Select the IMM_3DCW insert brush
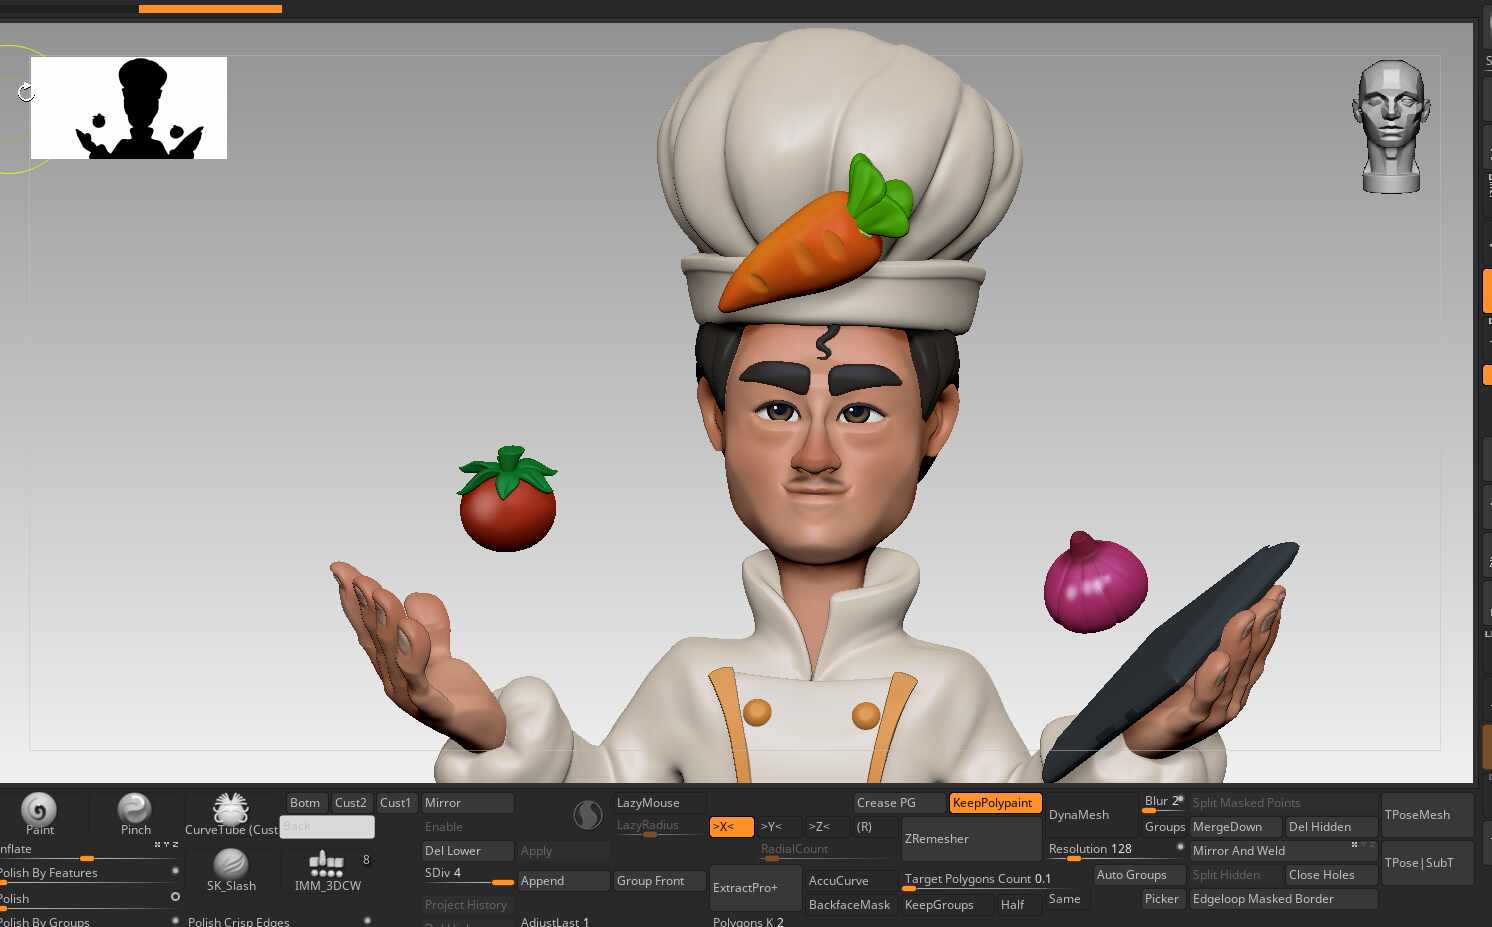This screenshot has width=1492, height=927. click(327, 863)
